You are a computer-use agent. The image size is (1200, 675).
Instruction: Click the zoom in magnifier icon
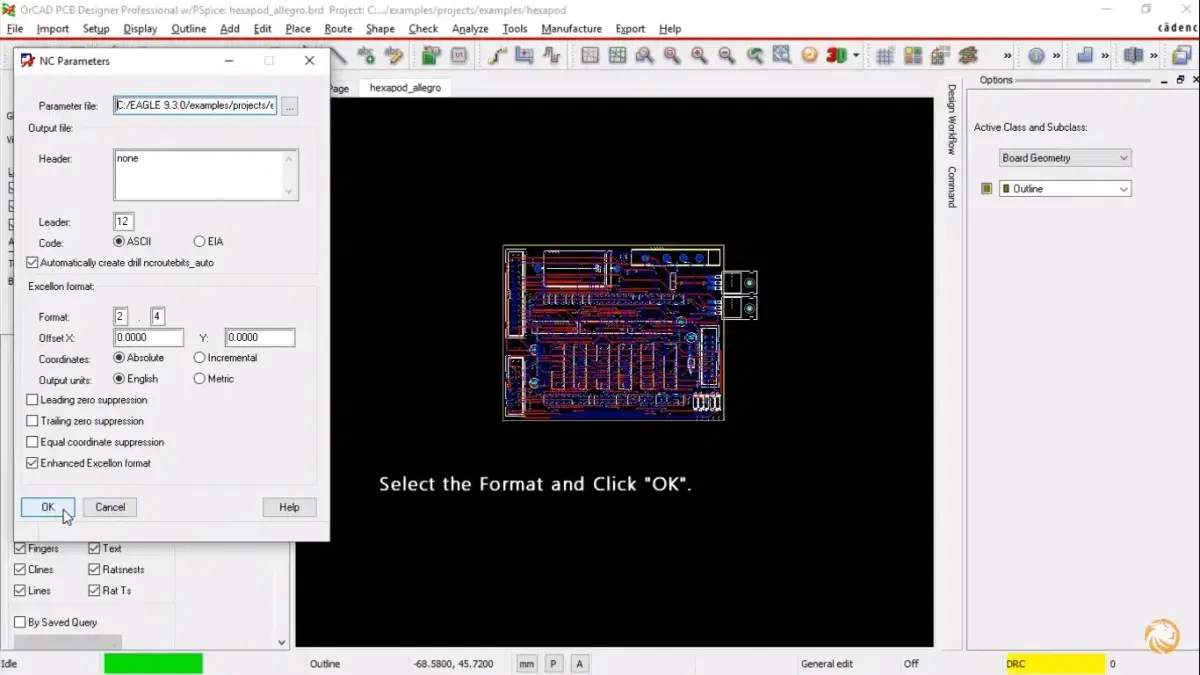coord(699,56)
